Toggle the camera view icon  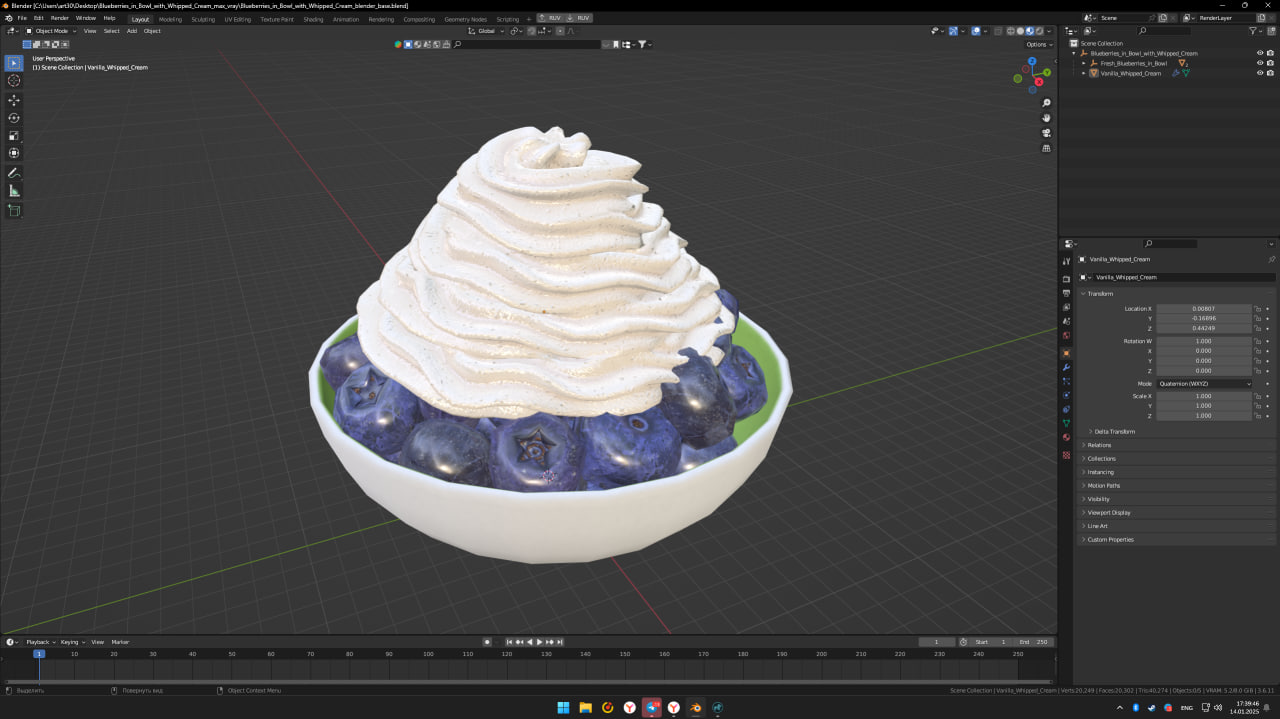pos(1046,133)
